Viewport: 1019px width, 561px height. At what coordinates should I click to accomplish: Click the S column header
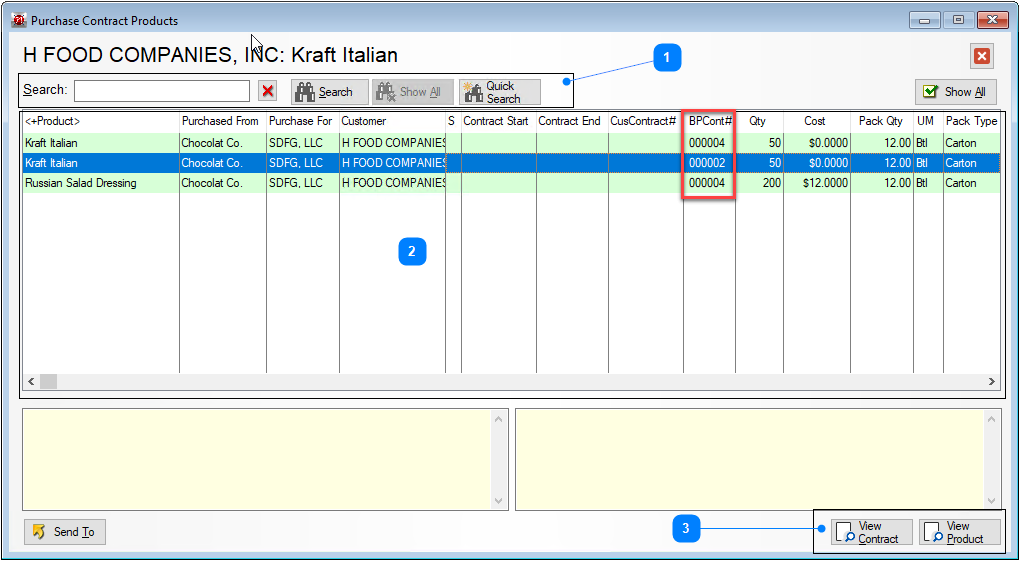coord(454,121)
